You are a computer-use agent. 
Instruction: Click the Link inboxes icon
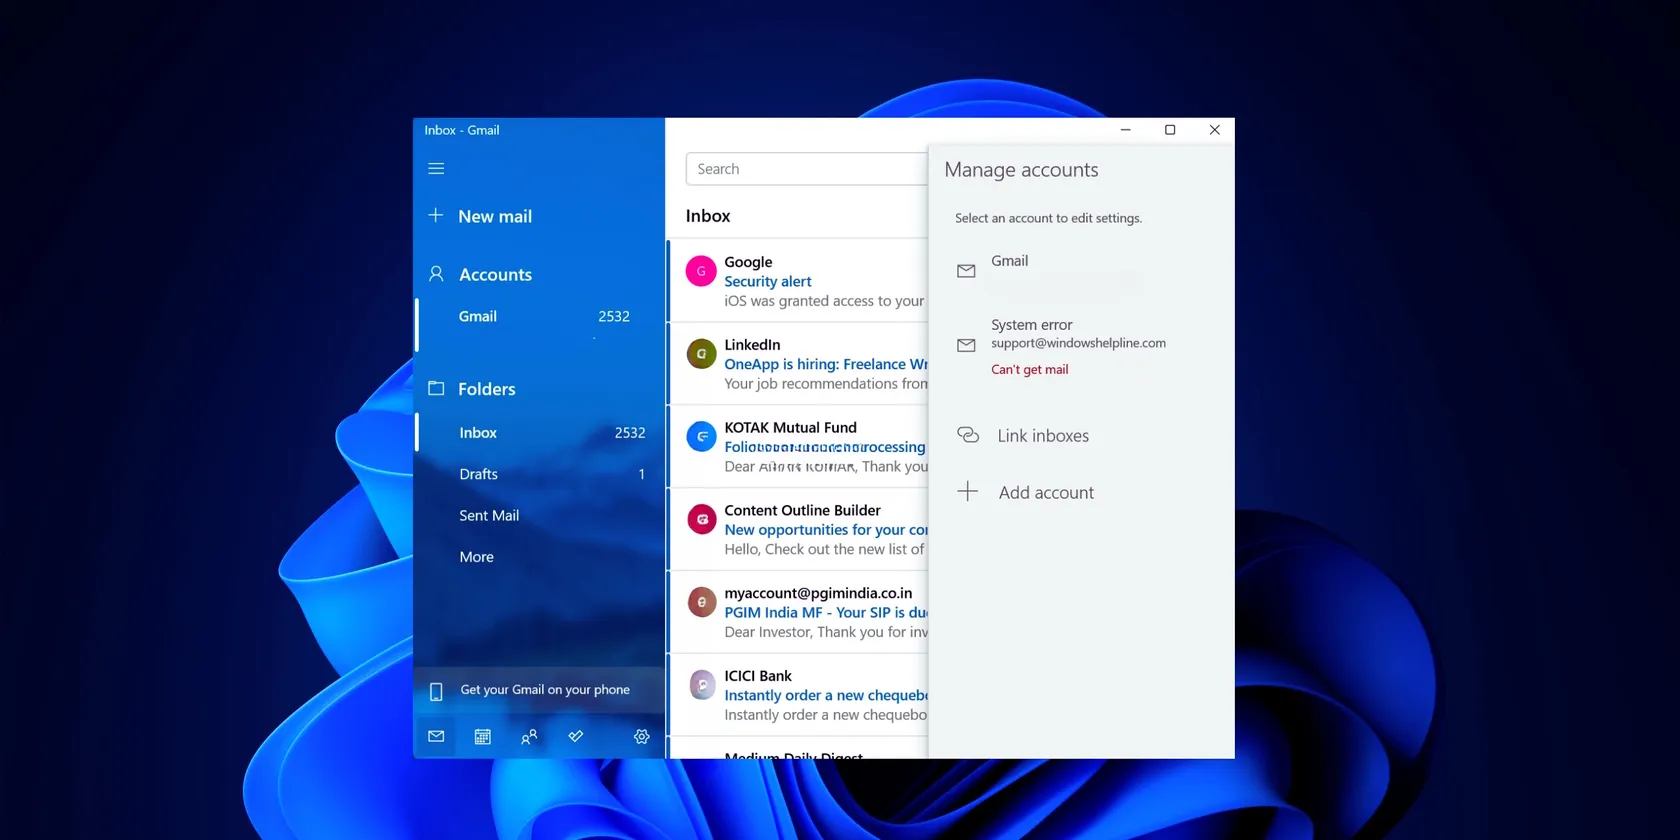coord(968,435)
